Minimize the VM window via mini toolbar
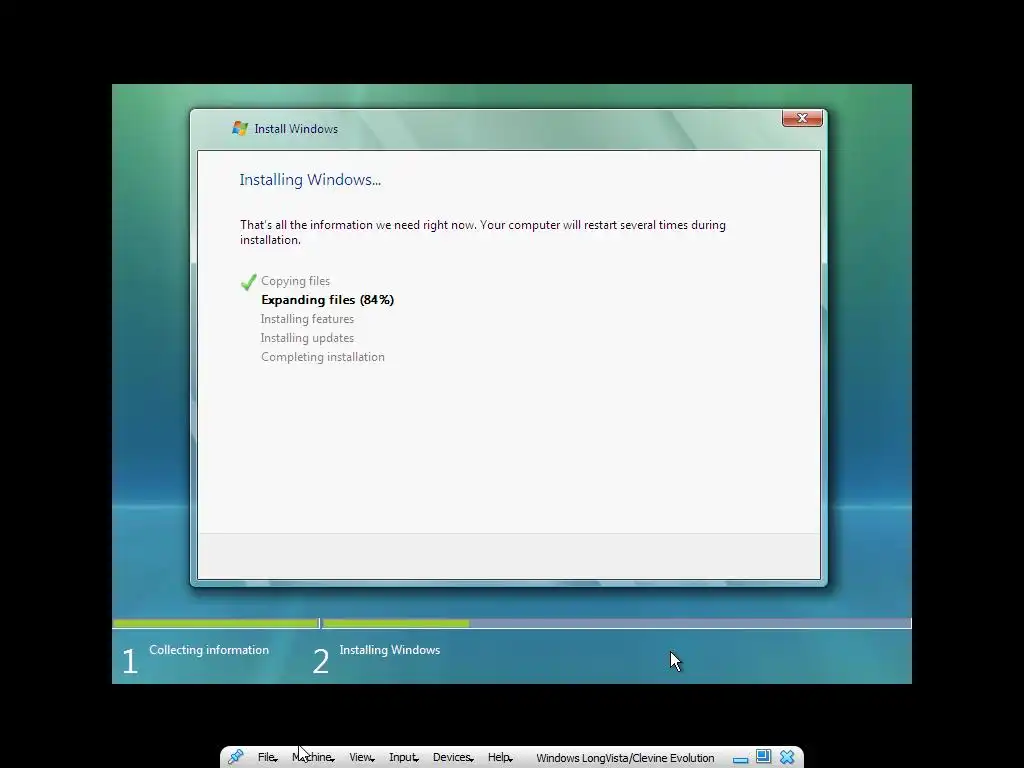This screenshot has height=768, width=1024. (x=740, y=760)
